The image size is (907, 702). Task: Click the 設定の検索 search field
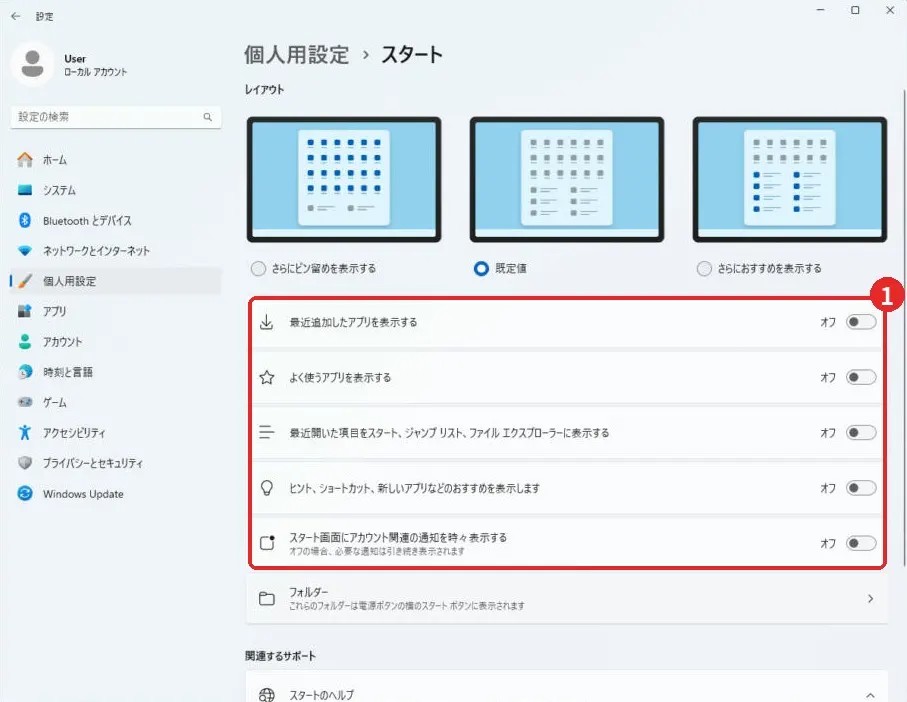(116, 117)
